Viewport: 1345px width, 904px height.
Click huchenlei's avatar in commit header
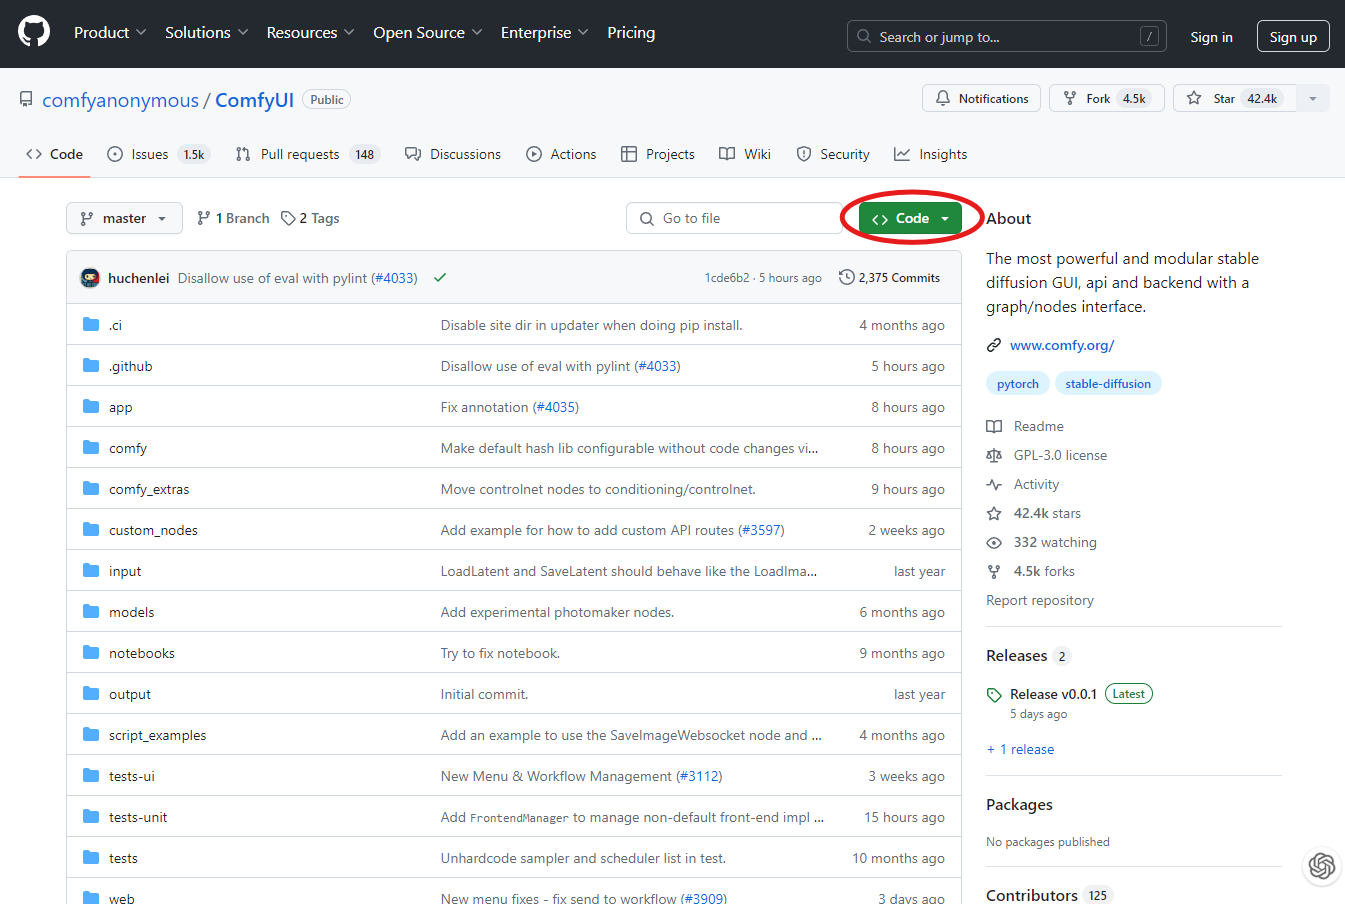90,278
